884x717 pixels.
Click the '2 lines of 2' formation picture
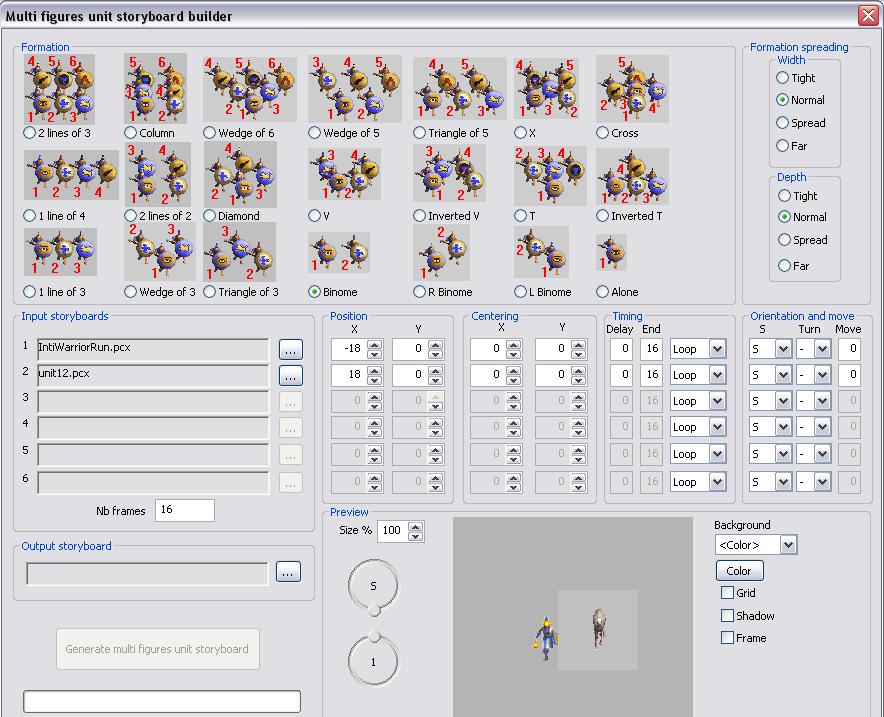158,174
